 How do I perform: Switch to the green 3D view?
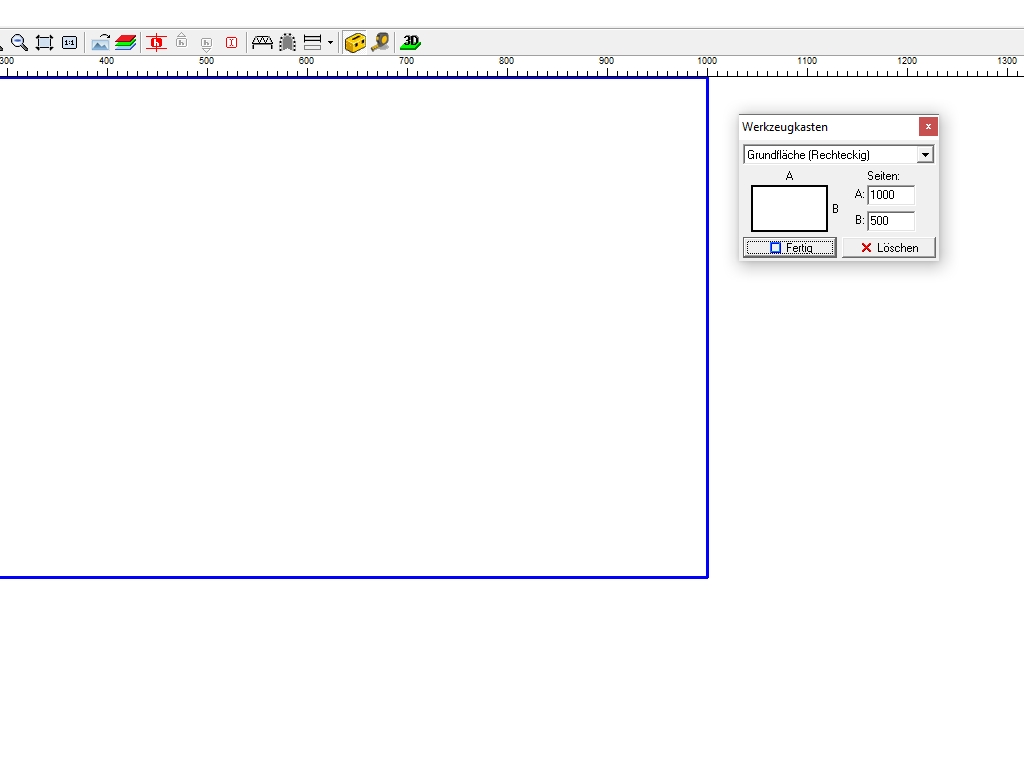(x=410, y=42)
